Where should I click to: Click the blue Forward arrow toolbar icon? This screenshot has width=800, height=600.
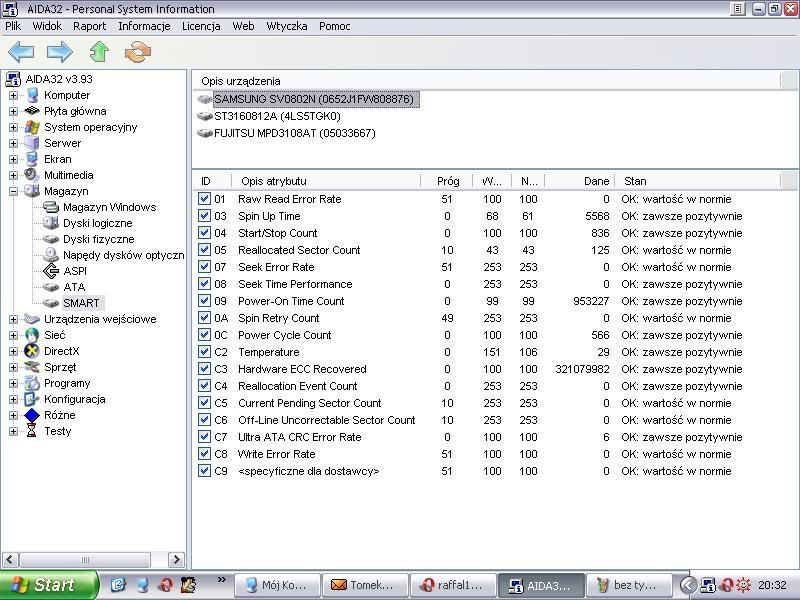[x=60, y=52]
